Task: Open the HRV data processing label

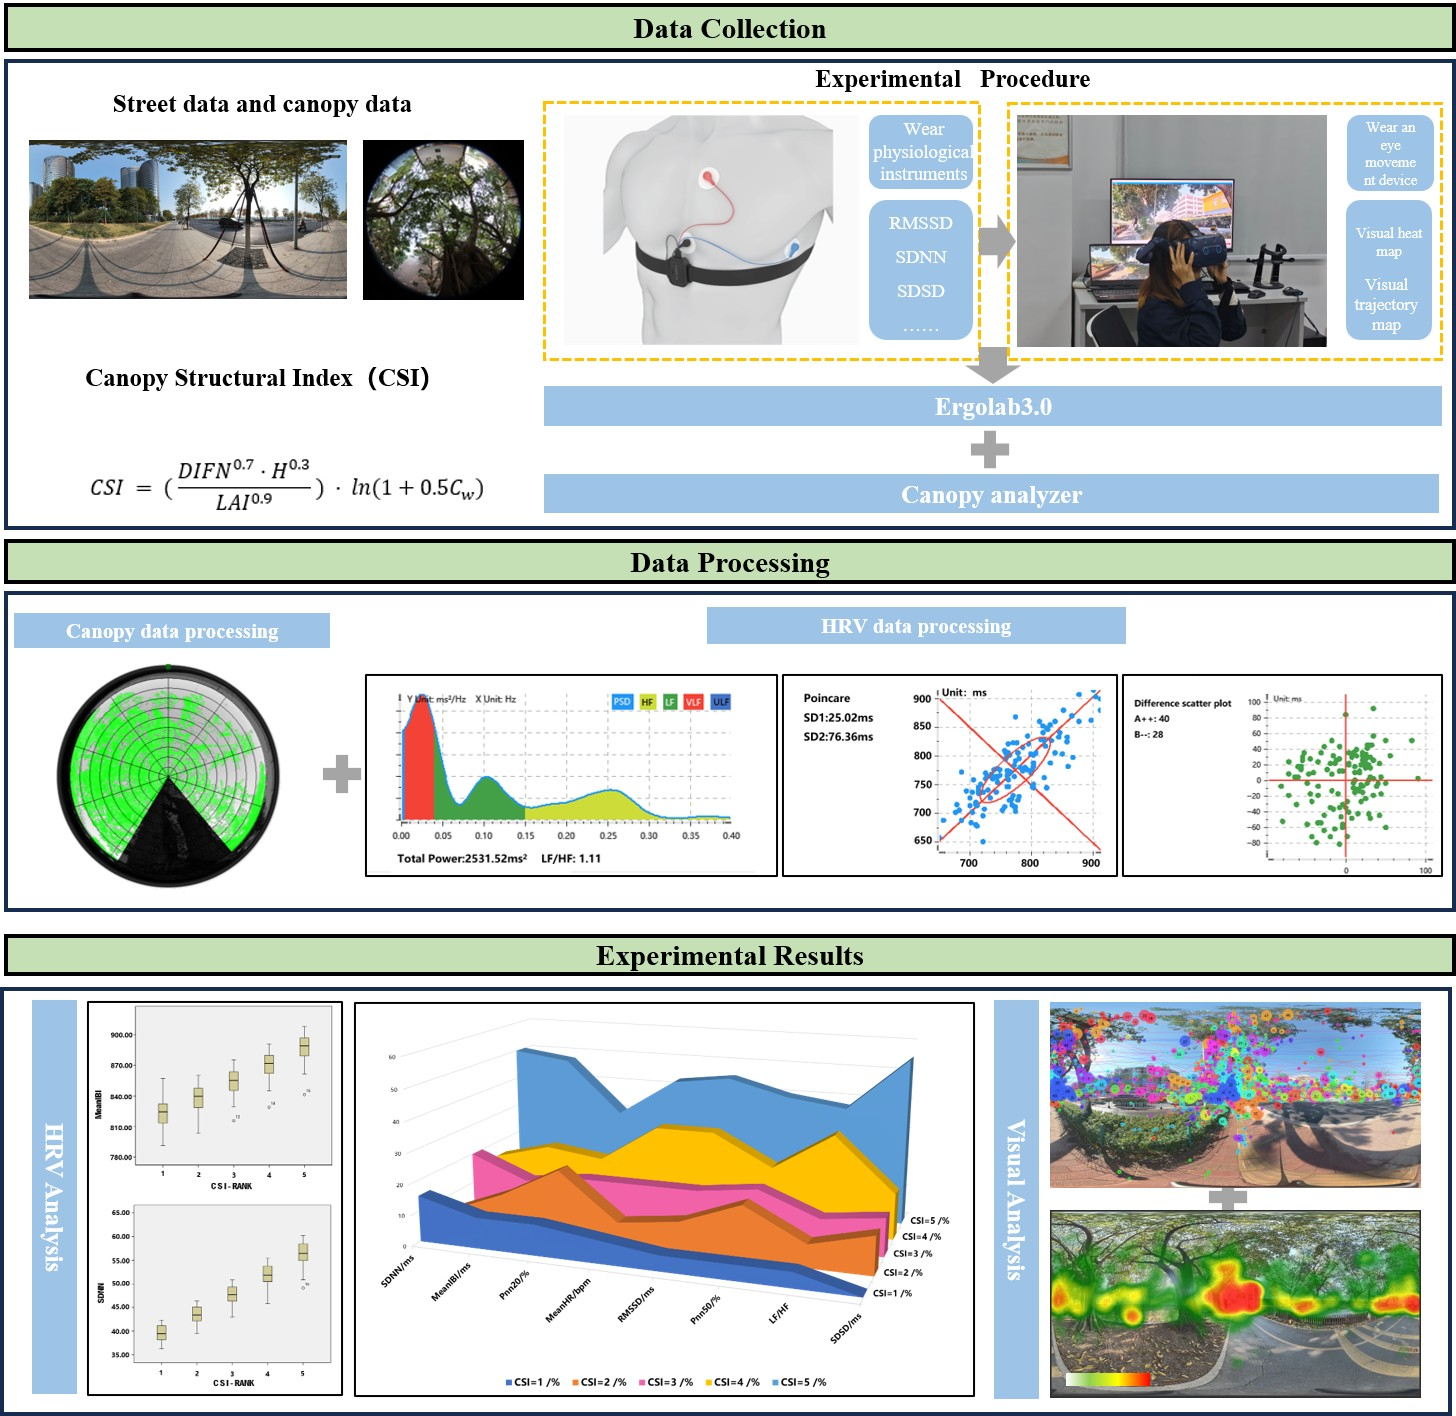Action: pos(915,626)
